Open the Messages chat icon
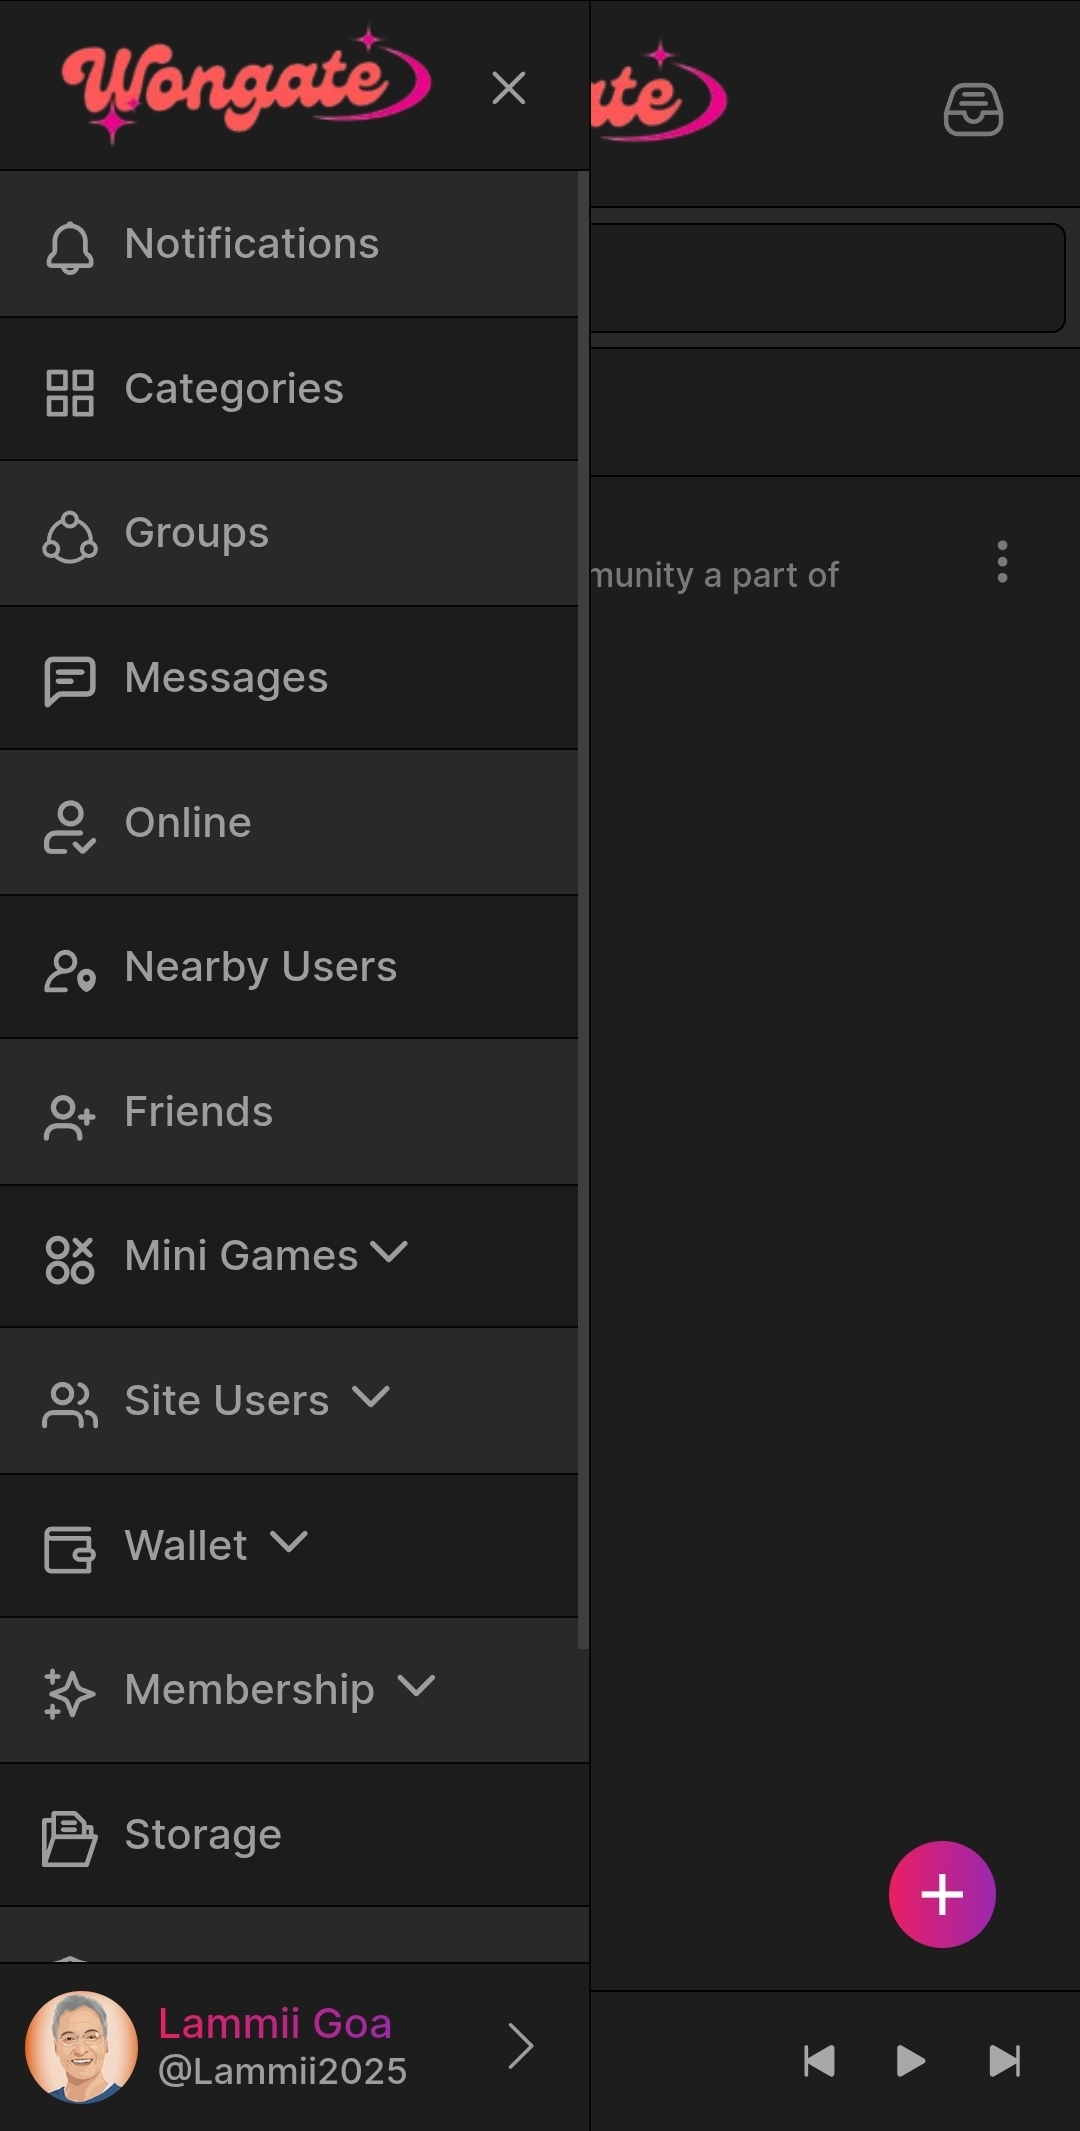 70,681
